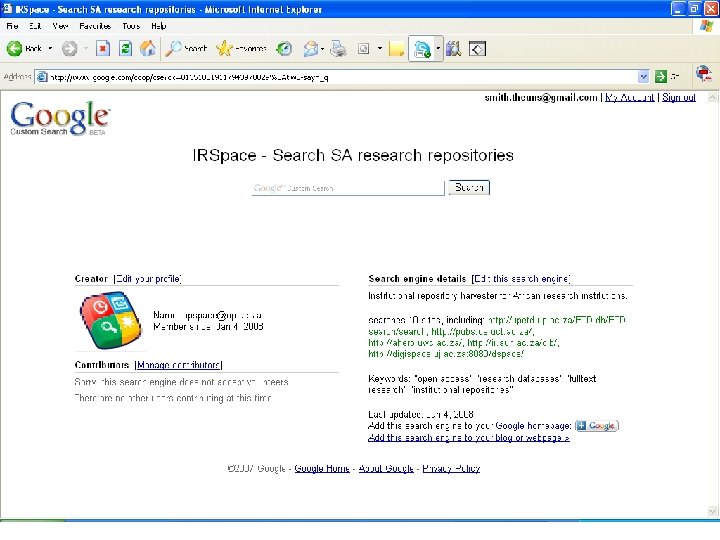The image size is (720, 540).
Task: Click the Back arrow icon
Action: tap(14, 48)
